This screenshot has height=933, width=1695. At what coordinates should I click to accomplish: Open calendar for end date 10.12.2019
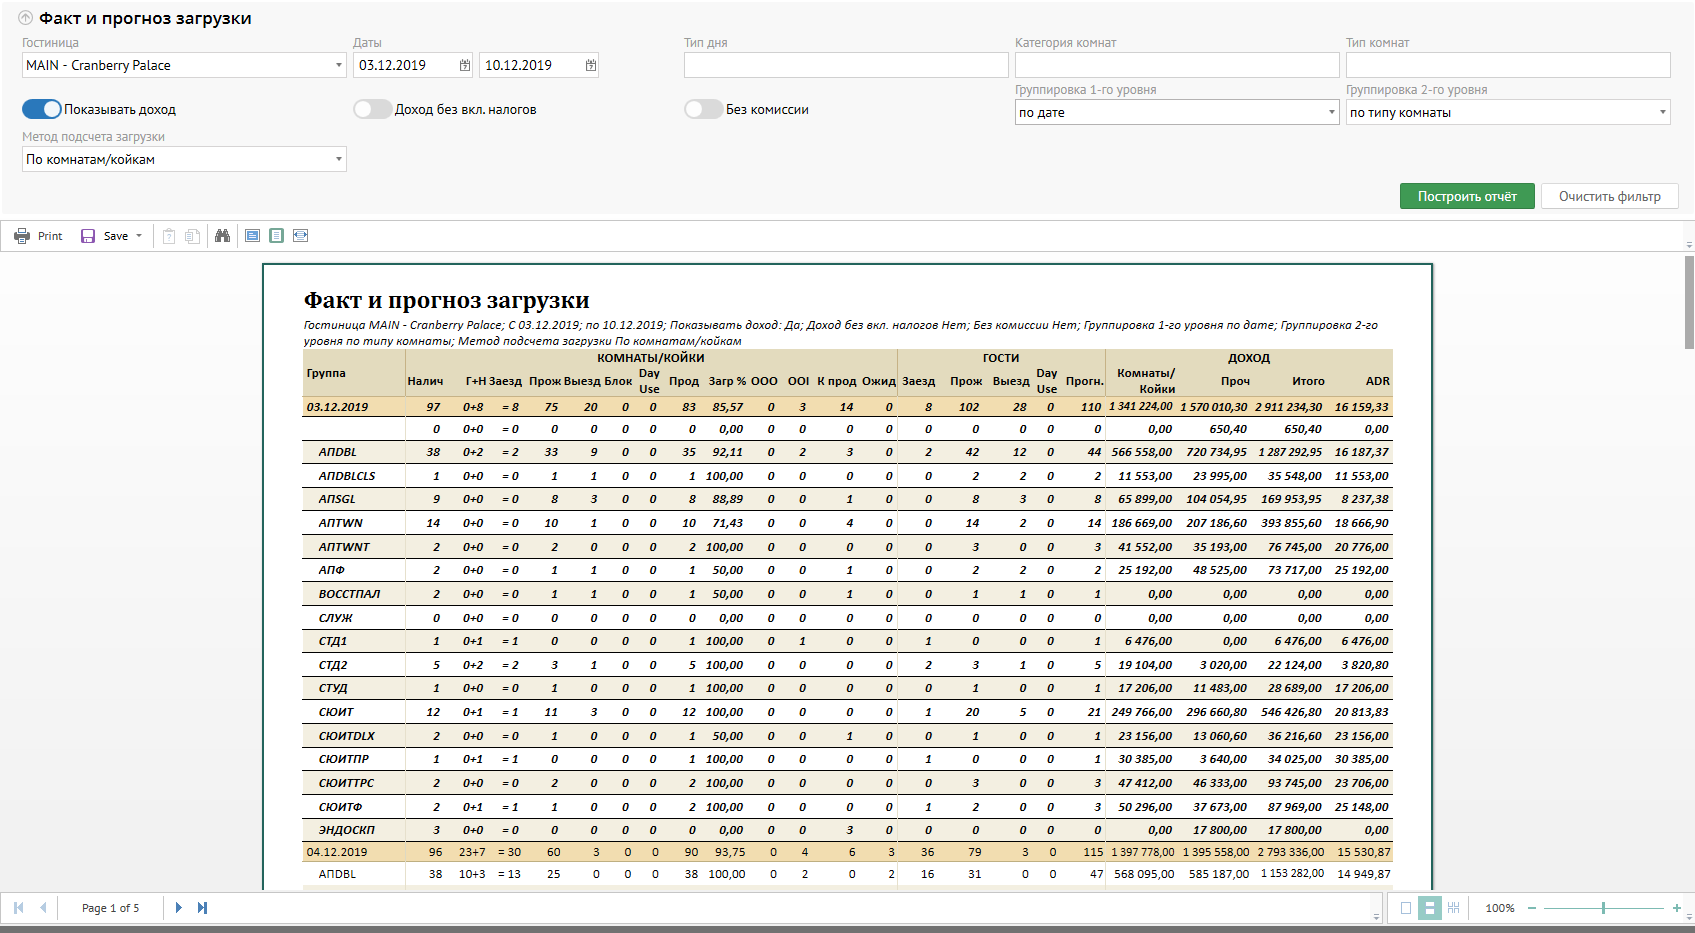(591, 65)
